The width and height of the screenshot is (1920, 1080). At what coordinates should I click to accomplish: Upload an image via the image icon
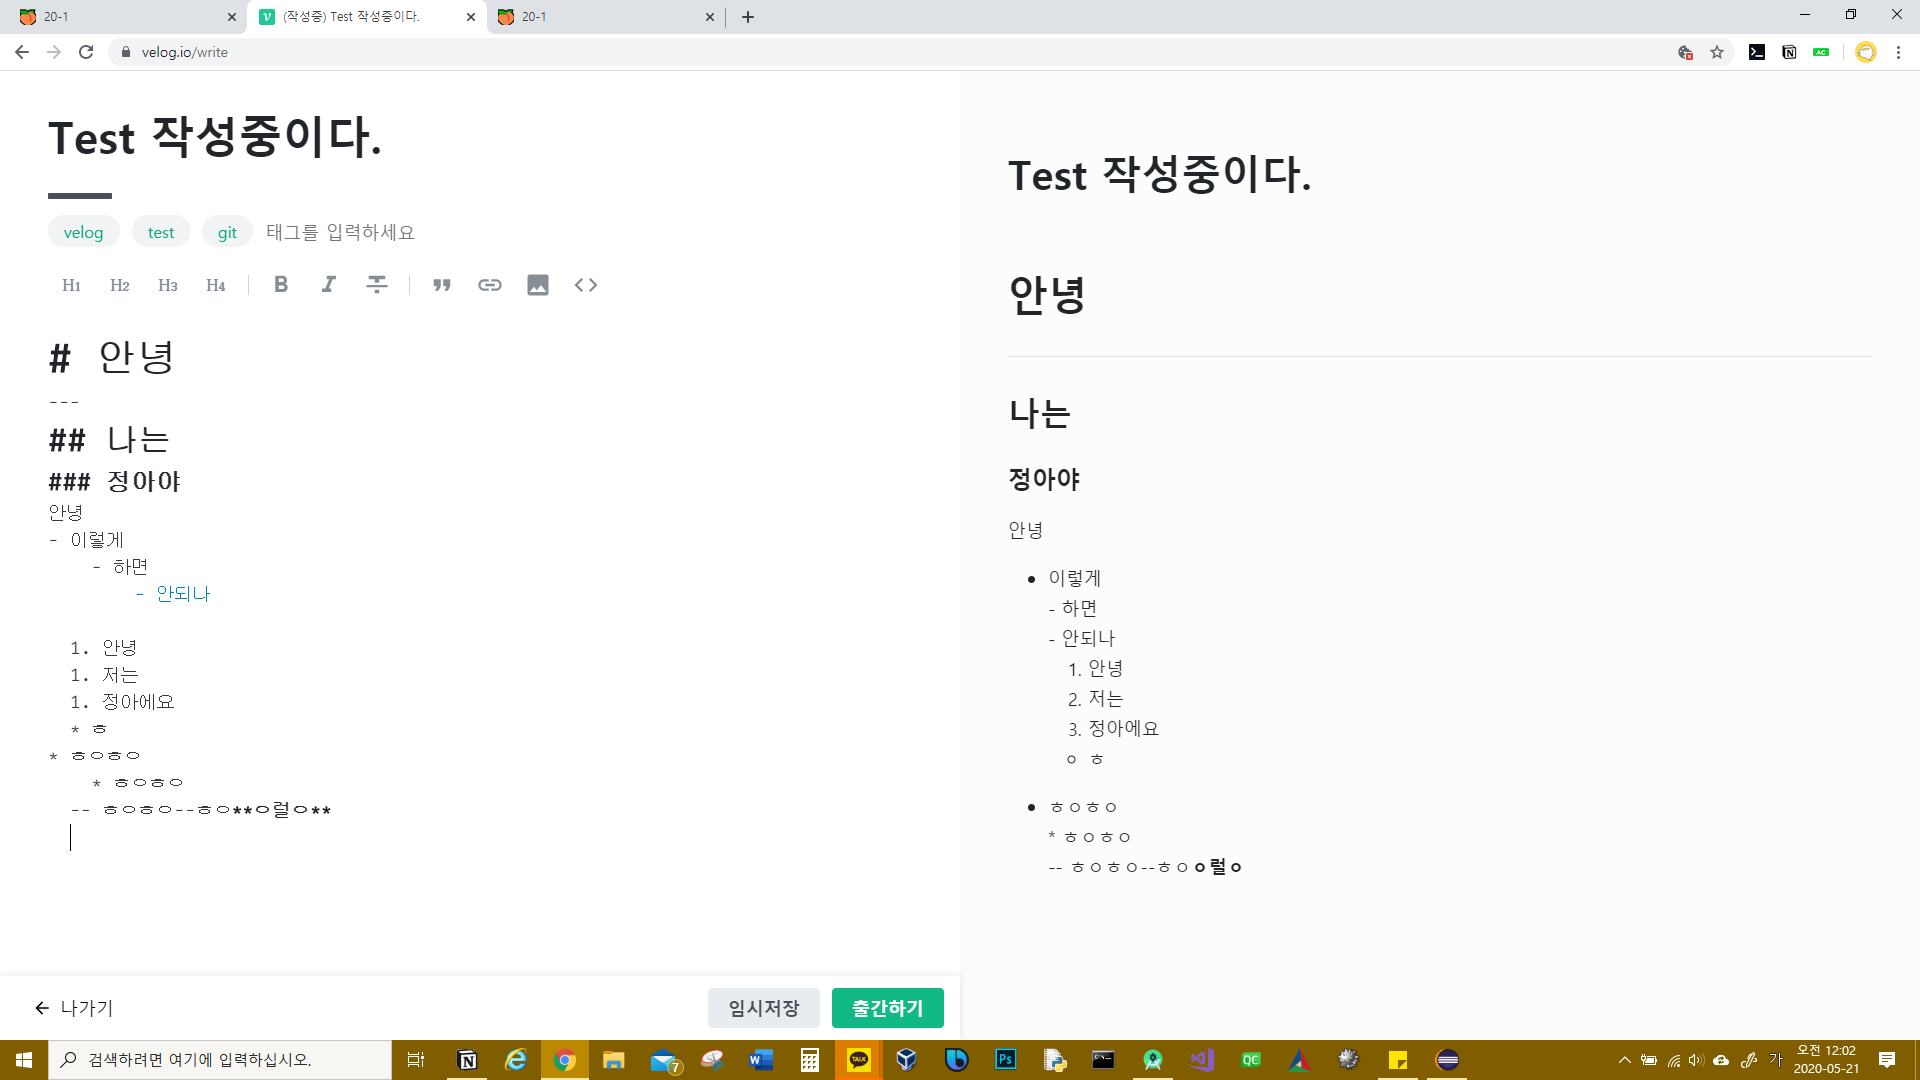pyautogui.click(x=538, y=285)
